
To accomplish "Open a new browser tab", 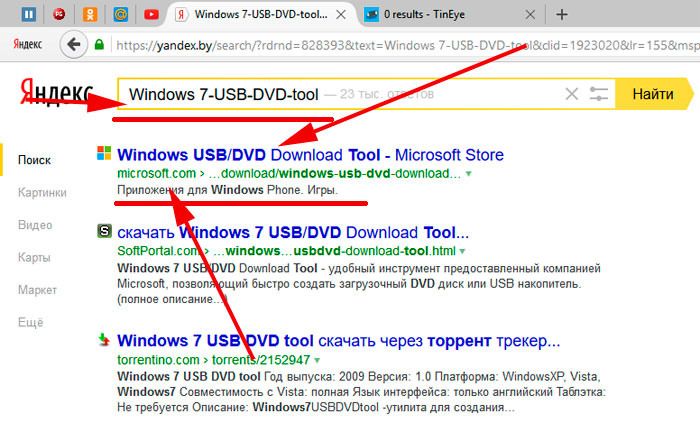I will pyautogui.click(x=562, y=15).
